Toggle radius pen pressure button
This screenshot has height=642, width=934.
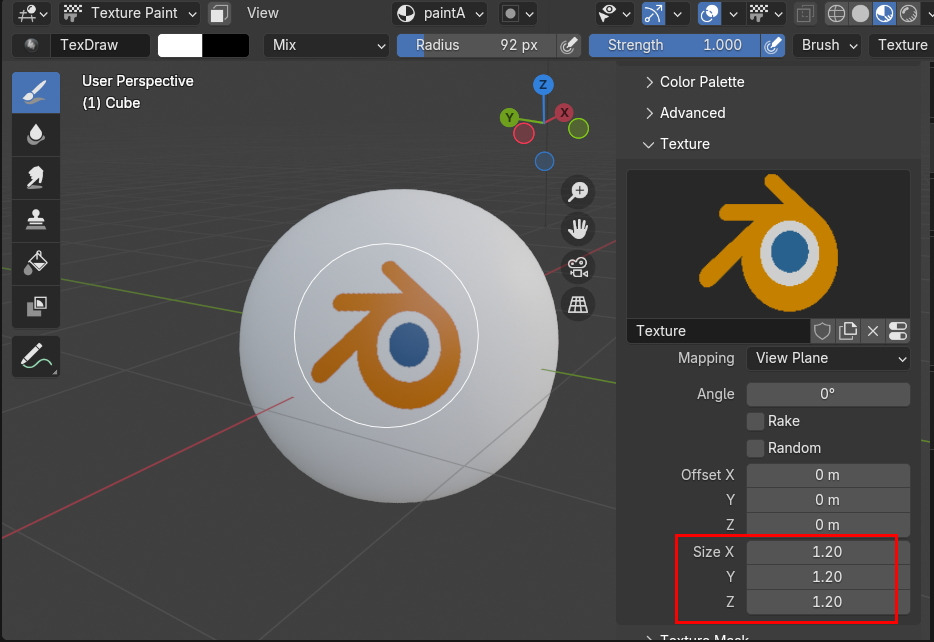pos(569,45)
